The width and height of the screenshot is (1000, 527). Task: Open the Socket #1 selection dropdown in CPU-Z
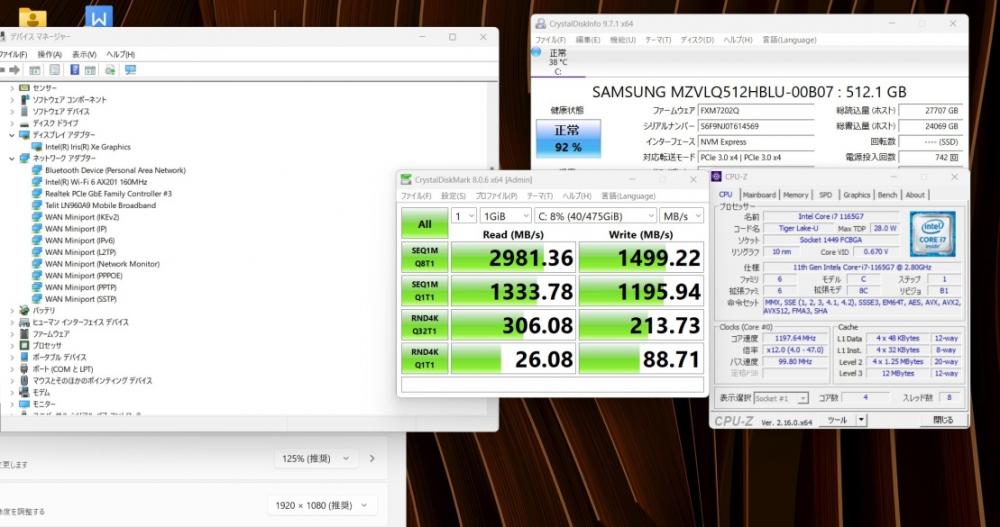pyautogui.click(x=781, y=398)
